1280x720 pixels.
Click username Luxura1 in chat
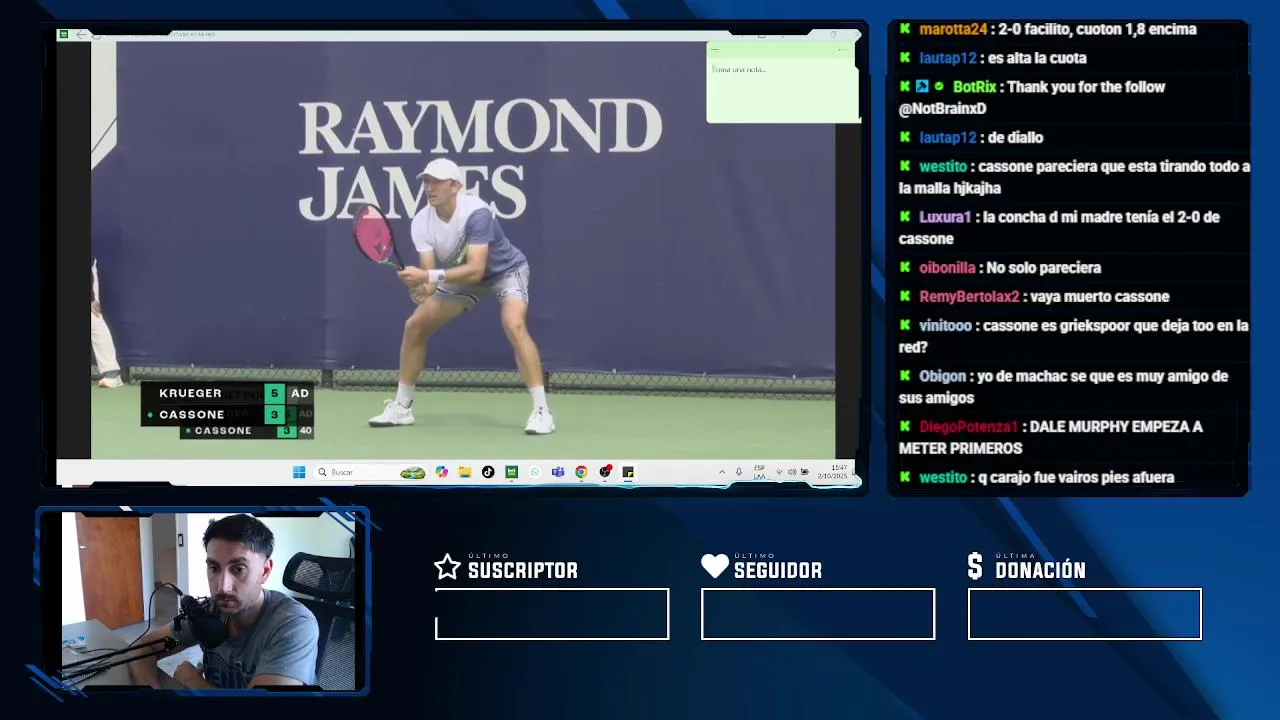pos(945,217)
